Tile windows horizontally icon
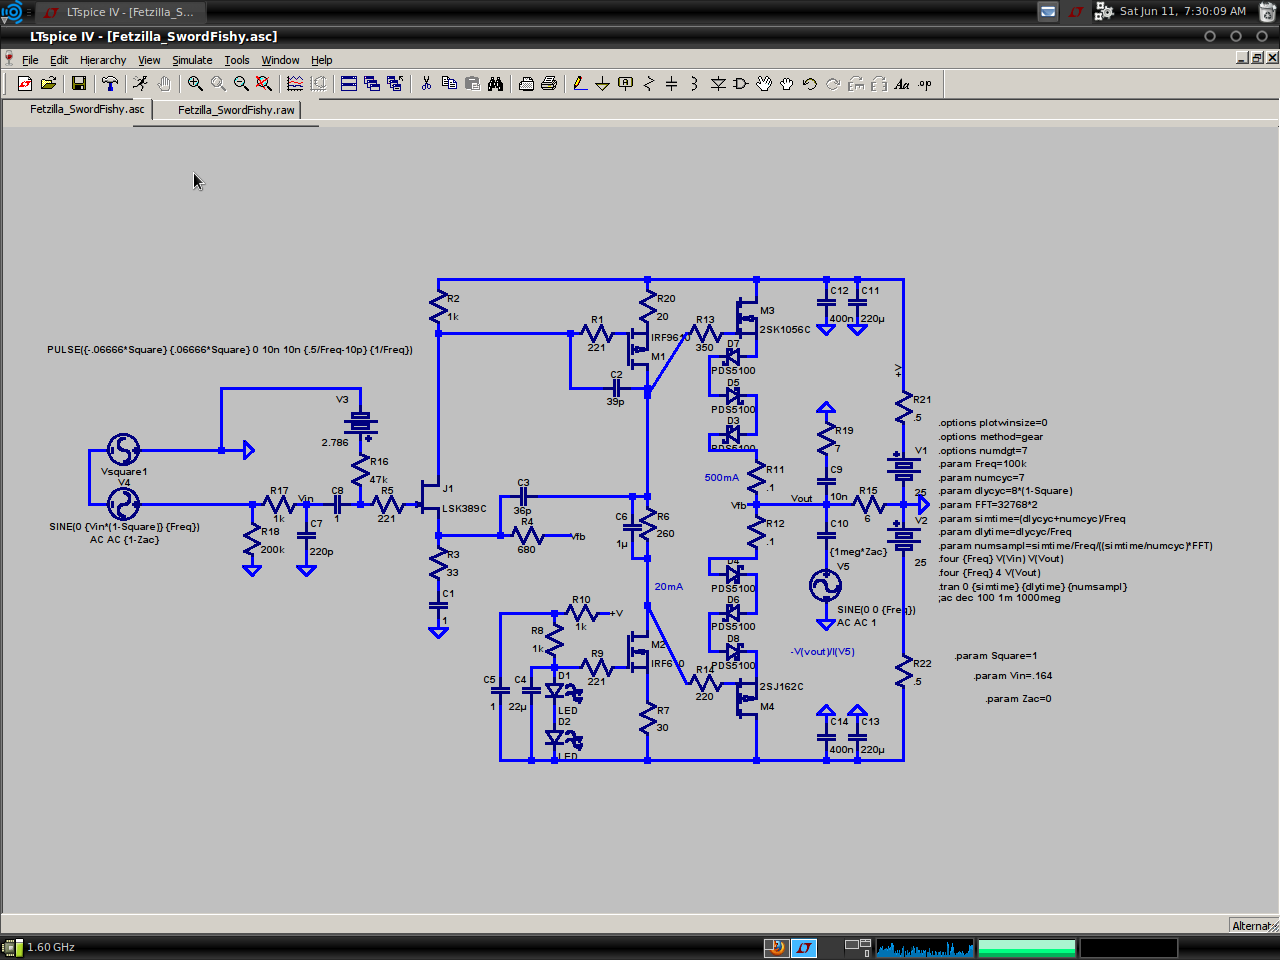 click(349, 84)
